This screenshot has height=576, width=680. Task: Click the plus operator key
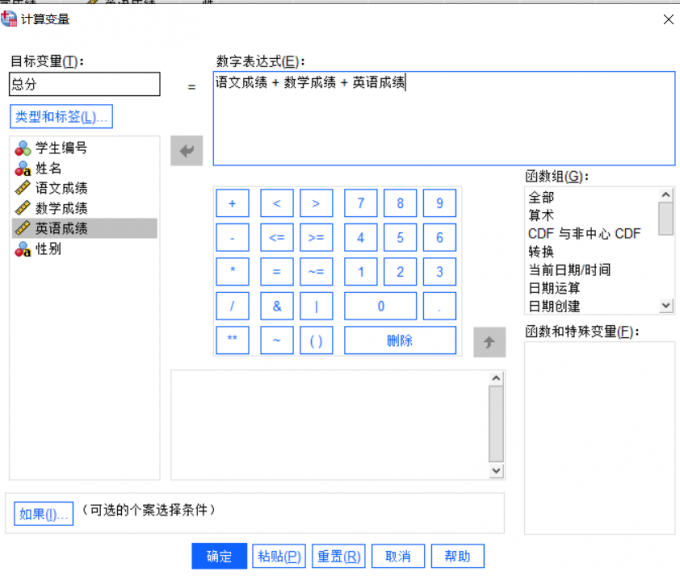pos(232,203)
